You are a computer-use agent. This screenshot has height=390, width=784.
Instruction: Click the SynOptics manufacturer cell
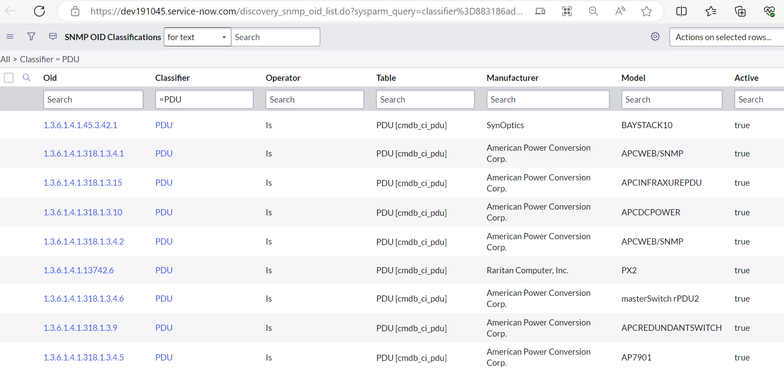pyautogui.click(x=505, y=125)
